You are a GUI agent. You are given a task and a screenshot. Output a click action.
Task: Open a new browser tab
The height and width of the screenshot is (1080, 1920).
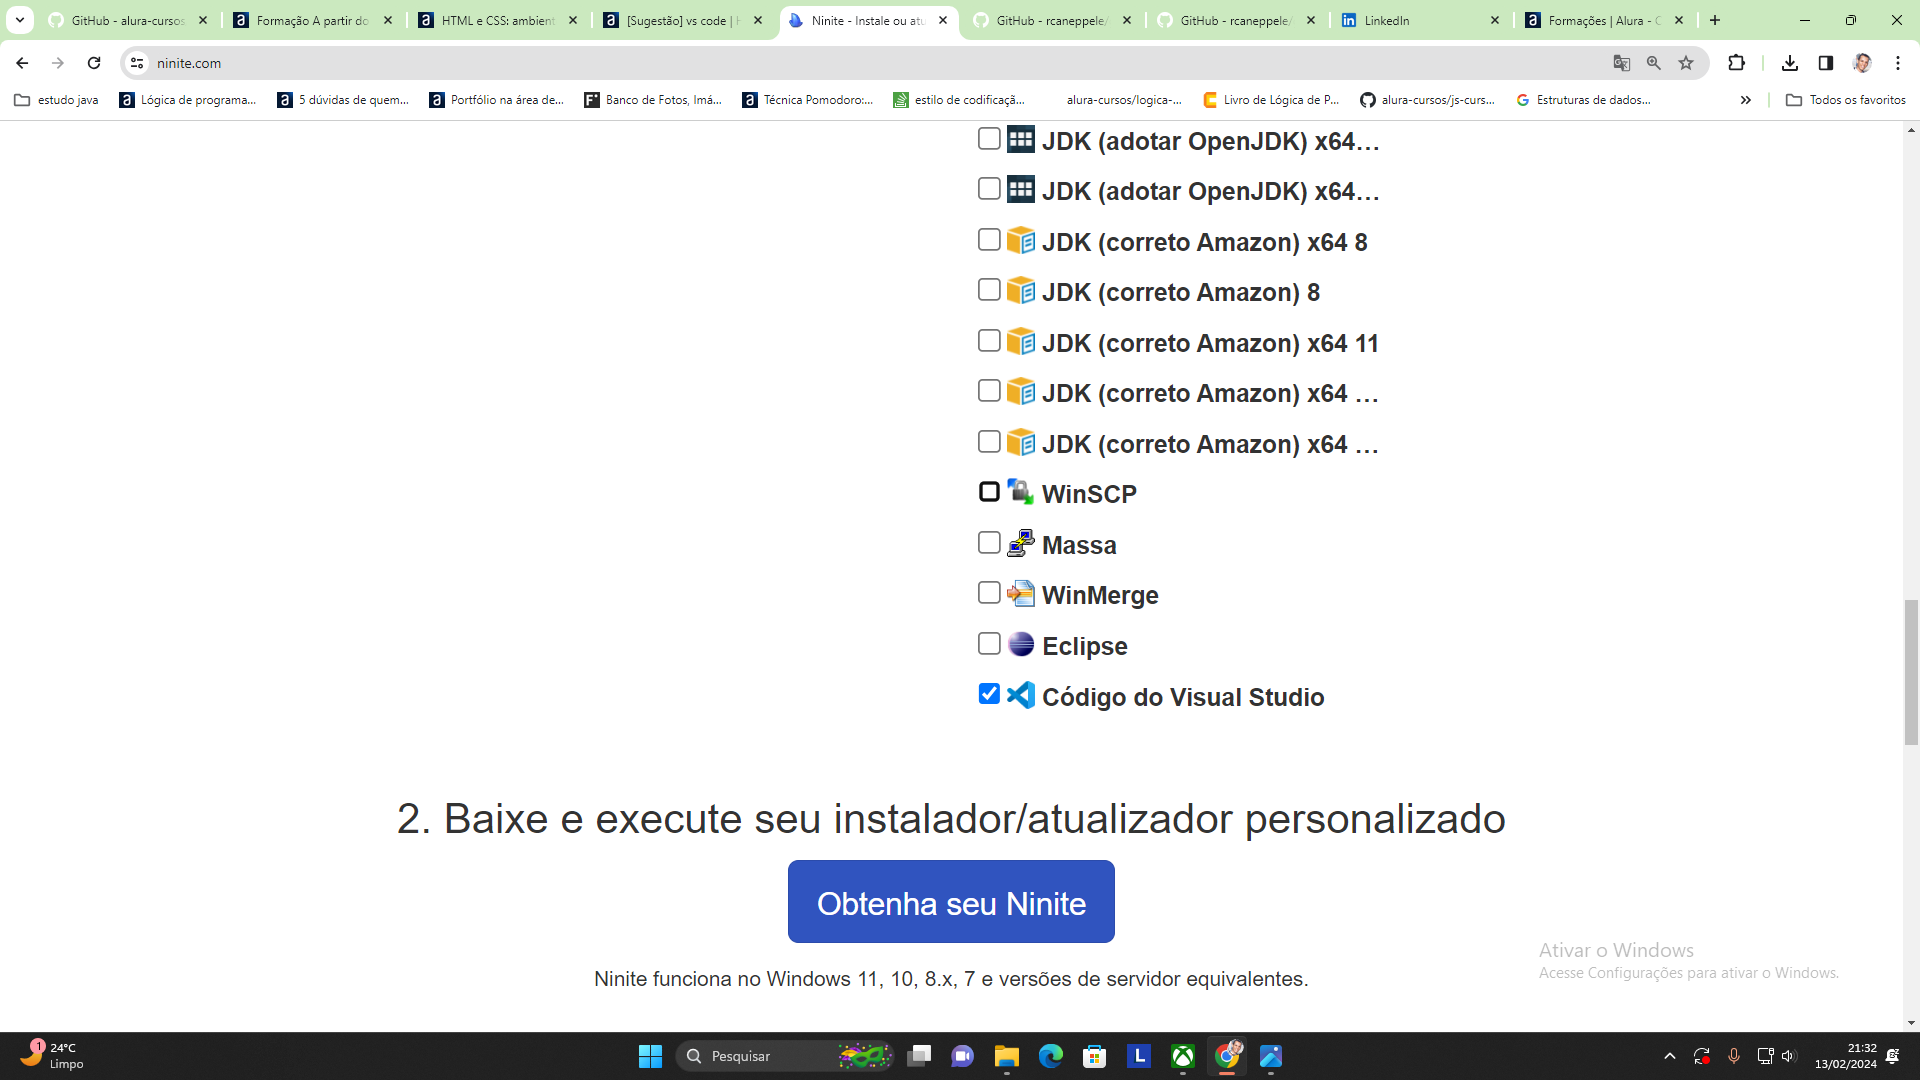click(x=1715, y=20)
